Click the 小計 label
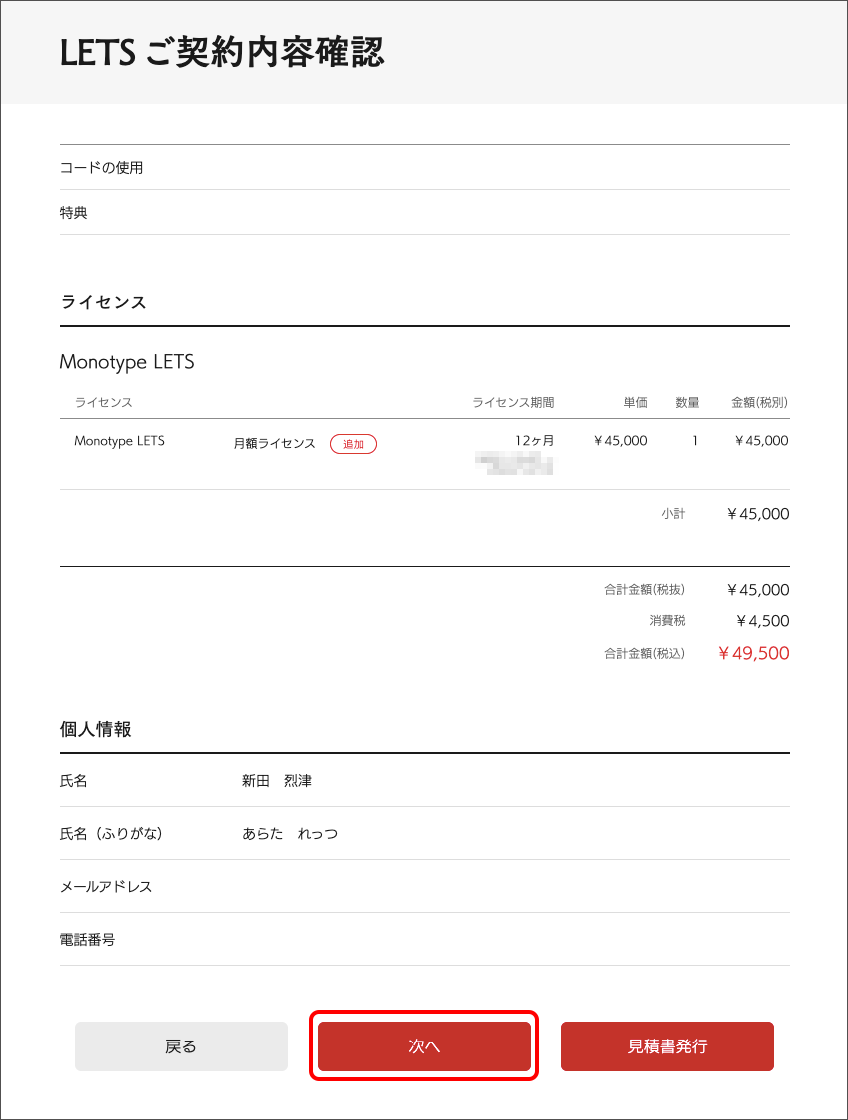The width and height of the screenshot is (848, 1120). [673, 514]
